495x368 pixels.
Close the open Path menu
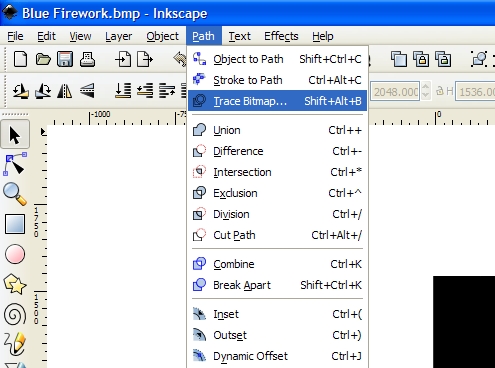203,36
